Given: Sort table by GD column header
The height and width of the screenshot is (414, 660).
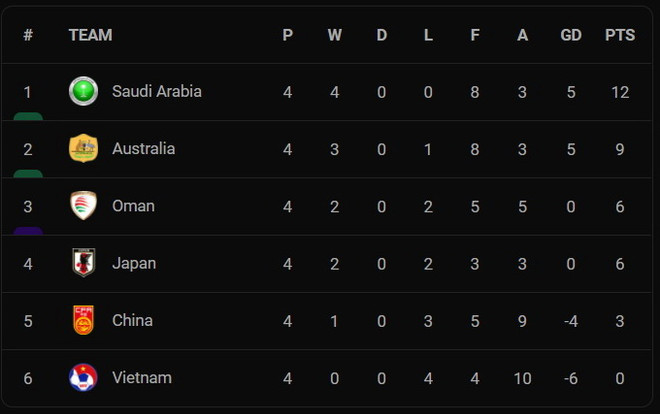Looking at the screenshot, I should tap(571, 35).
